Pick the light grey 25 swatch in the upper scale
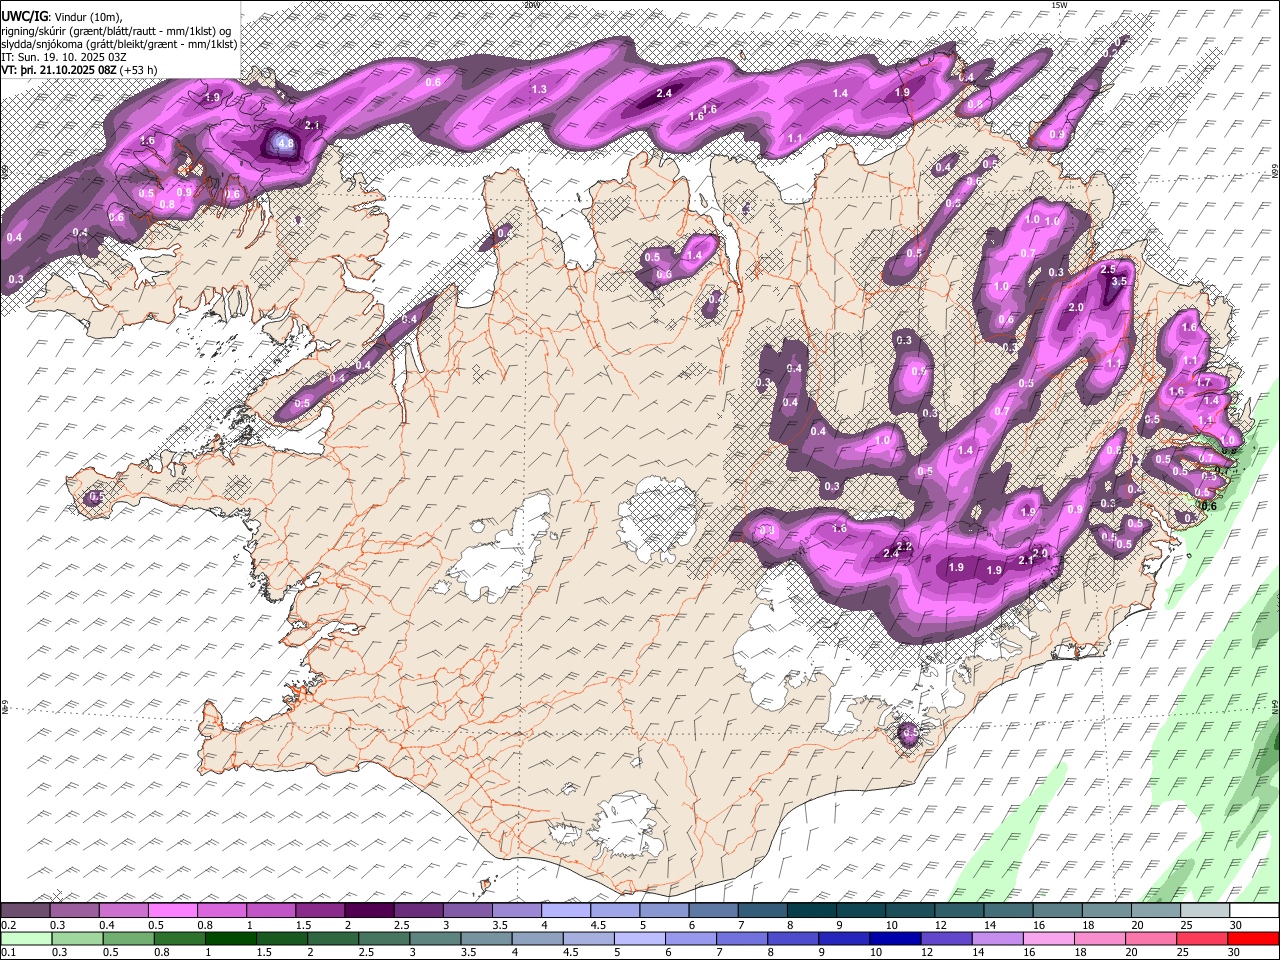The width and height of the screenshot is (1280, 960). coord(1205,910)
